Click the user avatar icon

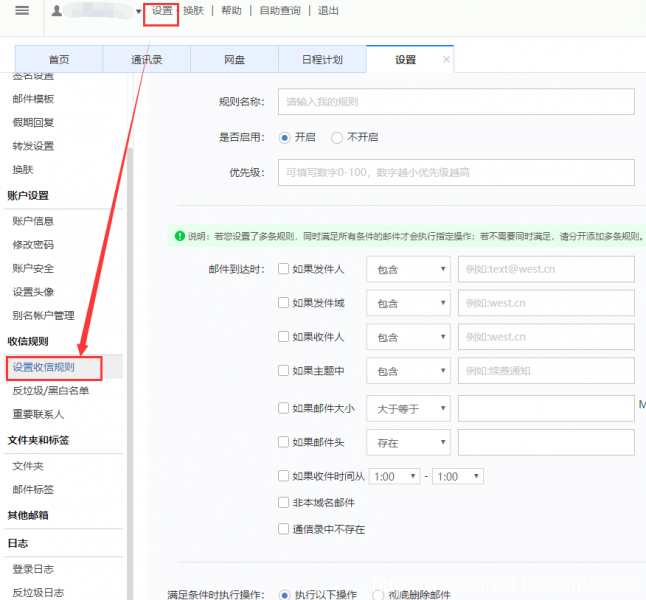point(57,11)
